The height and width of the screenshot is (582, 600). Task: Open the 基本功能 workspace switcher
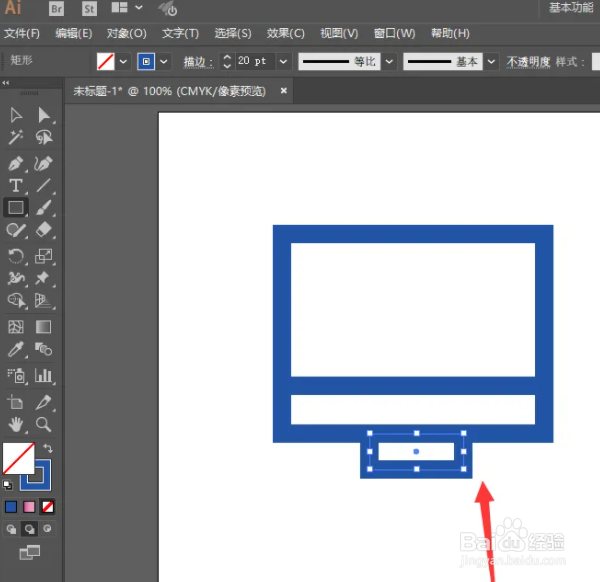click(571, 7)
